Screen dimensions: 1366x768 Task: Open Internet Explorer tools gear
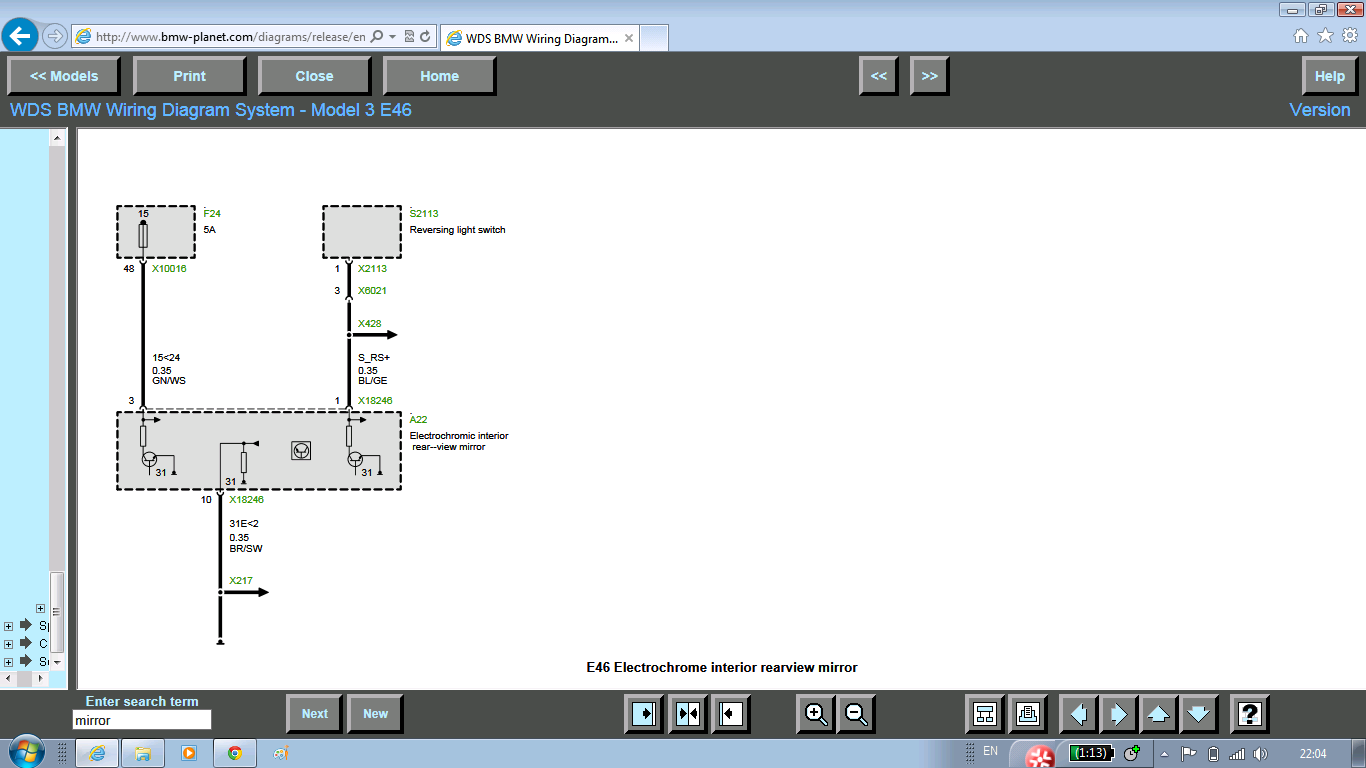pos(1349,36)
